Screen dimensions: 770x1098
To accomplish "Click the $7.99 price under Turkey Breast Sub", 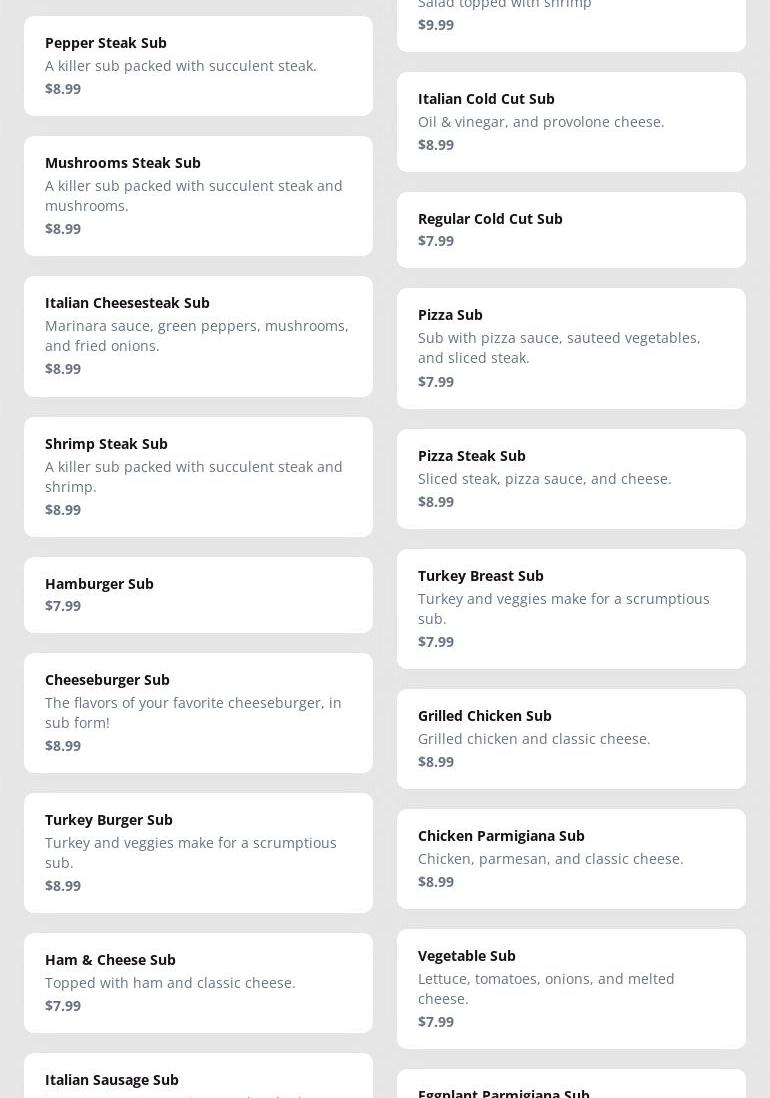I will [x=436, y=641].
